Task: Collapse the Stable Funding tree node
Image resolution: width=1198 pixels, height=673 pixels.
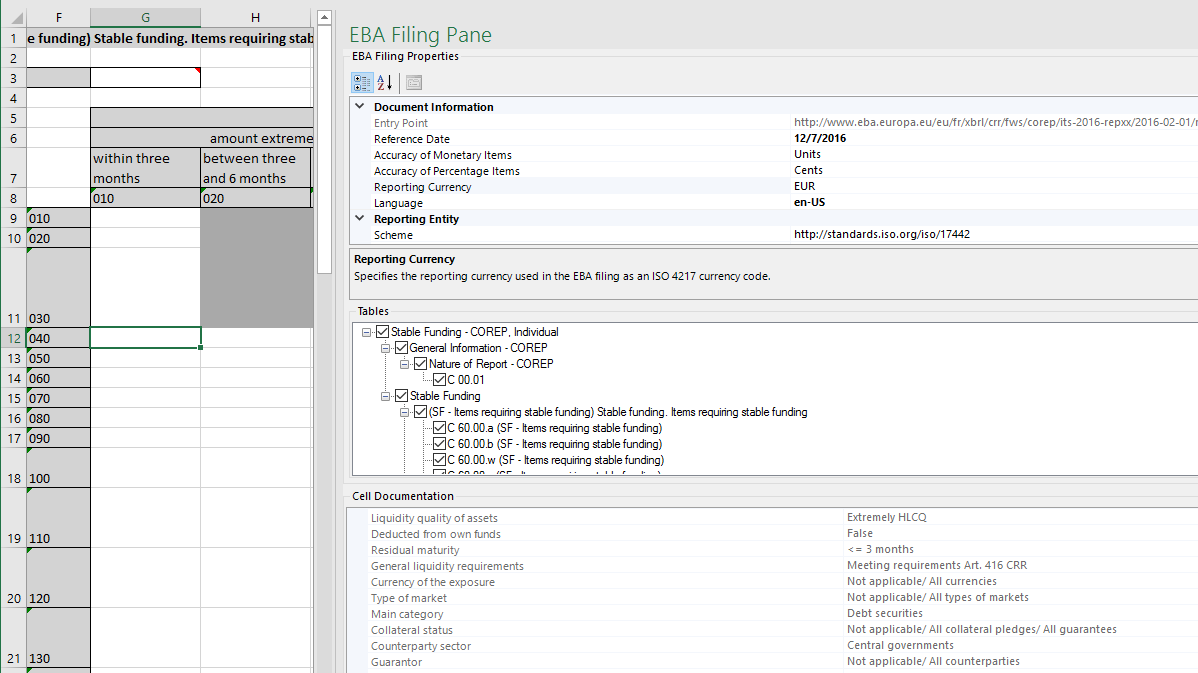Action: [x=386, y=396]
